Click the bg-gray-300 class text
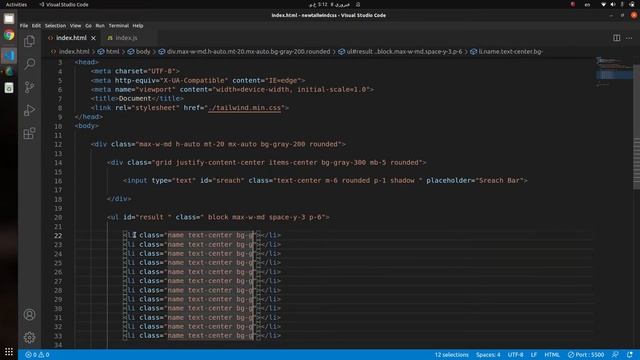 343,162
